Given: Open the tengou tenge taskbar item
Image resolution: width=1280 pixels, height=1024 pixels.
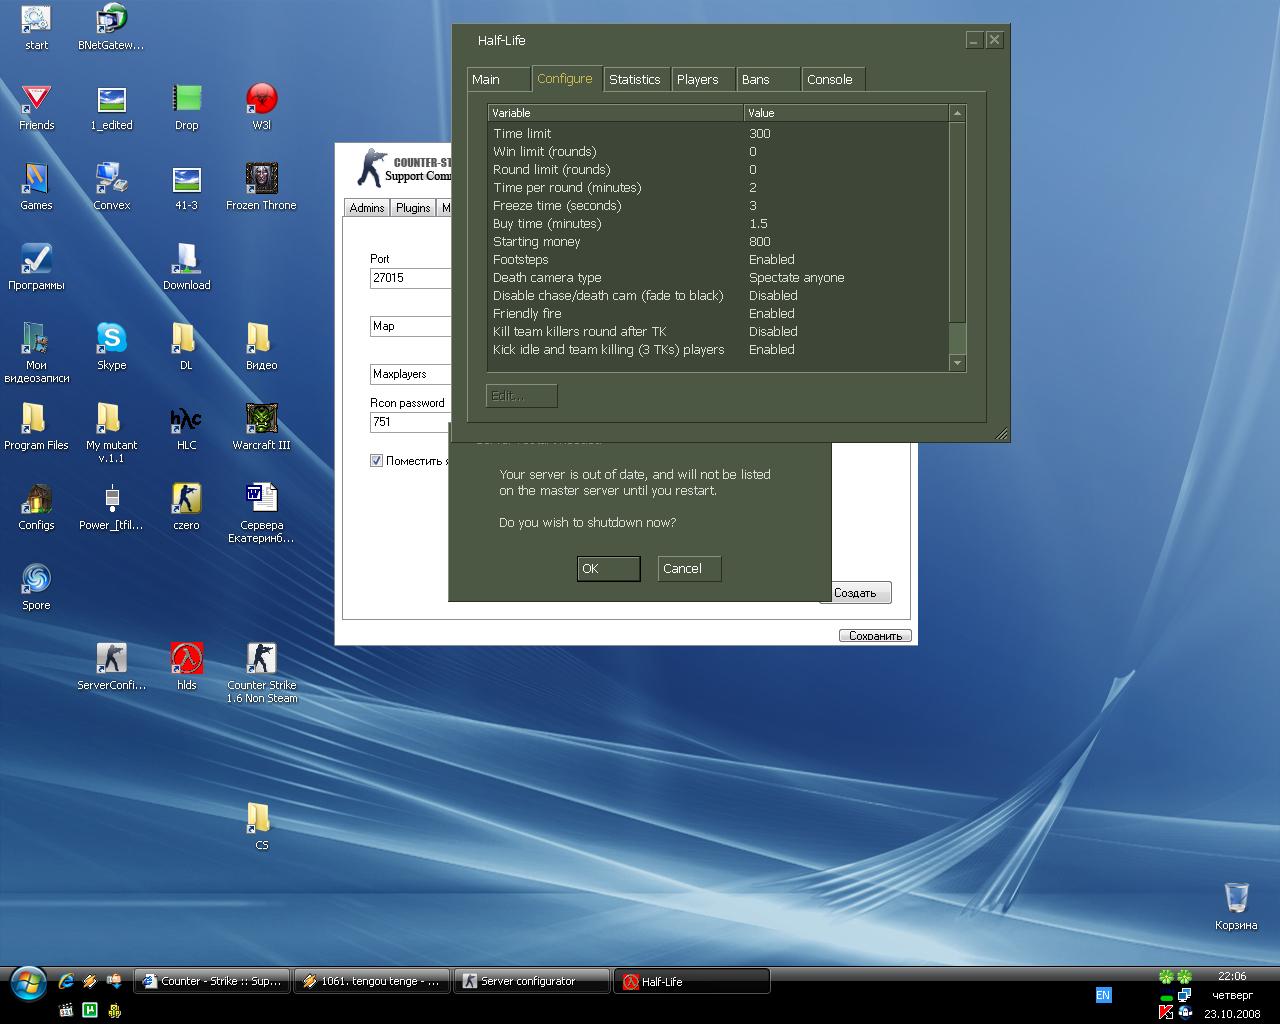Looking at the screenshot, I should pyautogui.click(x=372, y=982).
